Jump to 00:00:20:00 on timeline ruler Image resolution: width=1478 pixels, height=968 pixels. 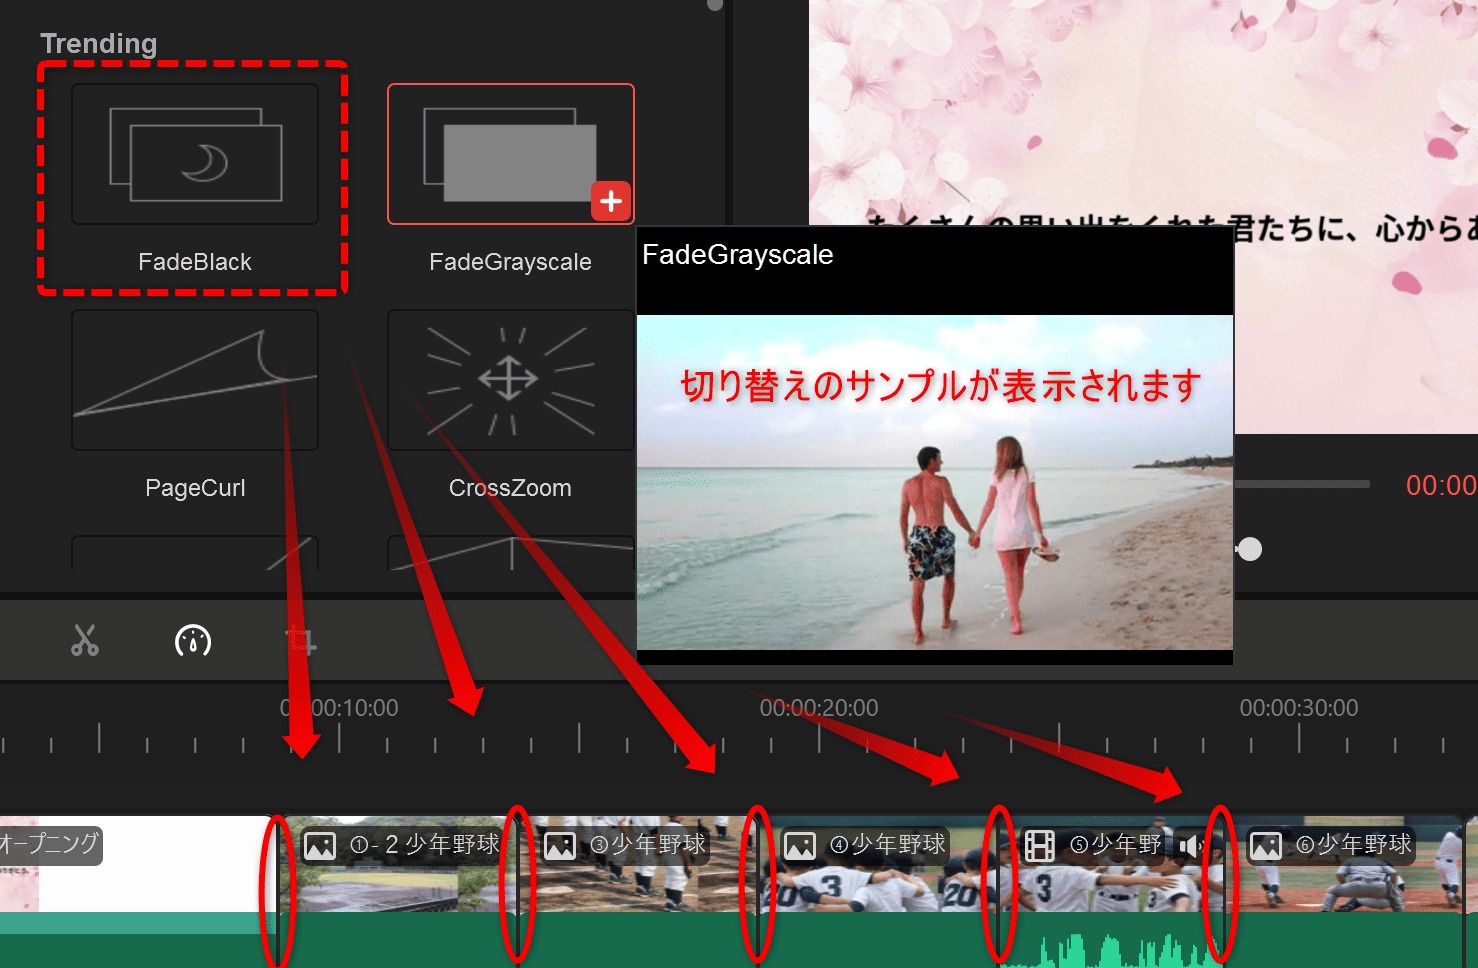(x=819, y=735)
